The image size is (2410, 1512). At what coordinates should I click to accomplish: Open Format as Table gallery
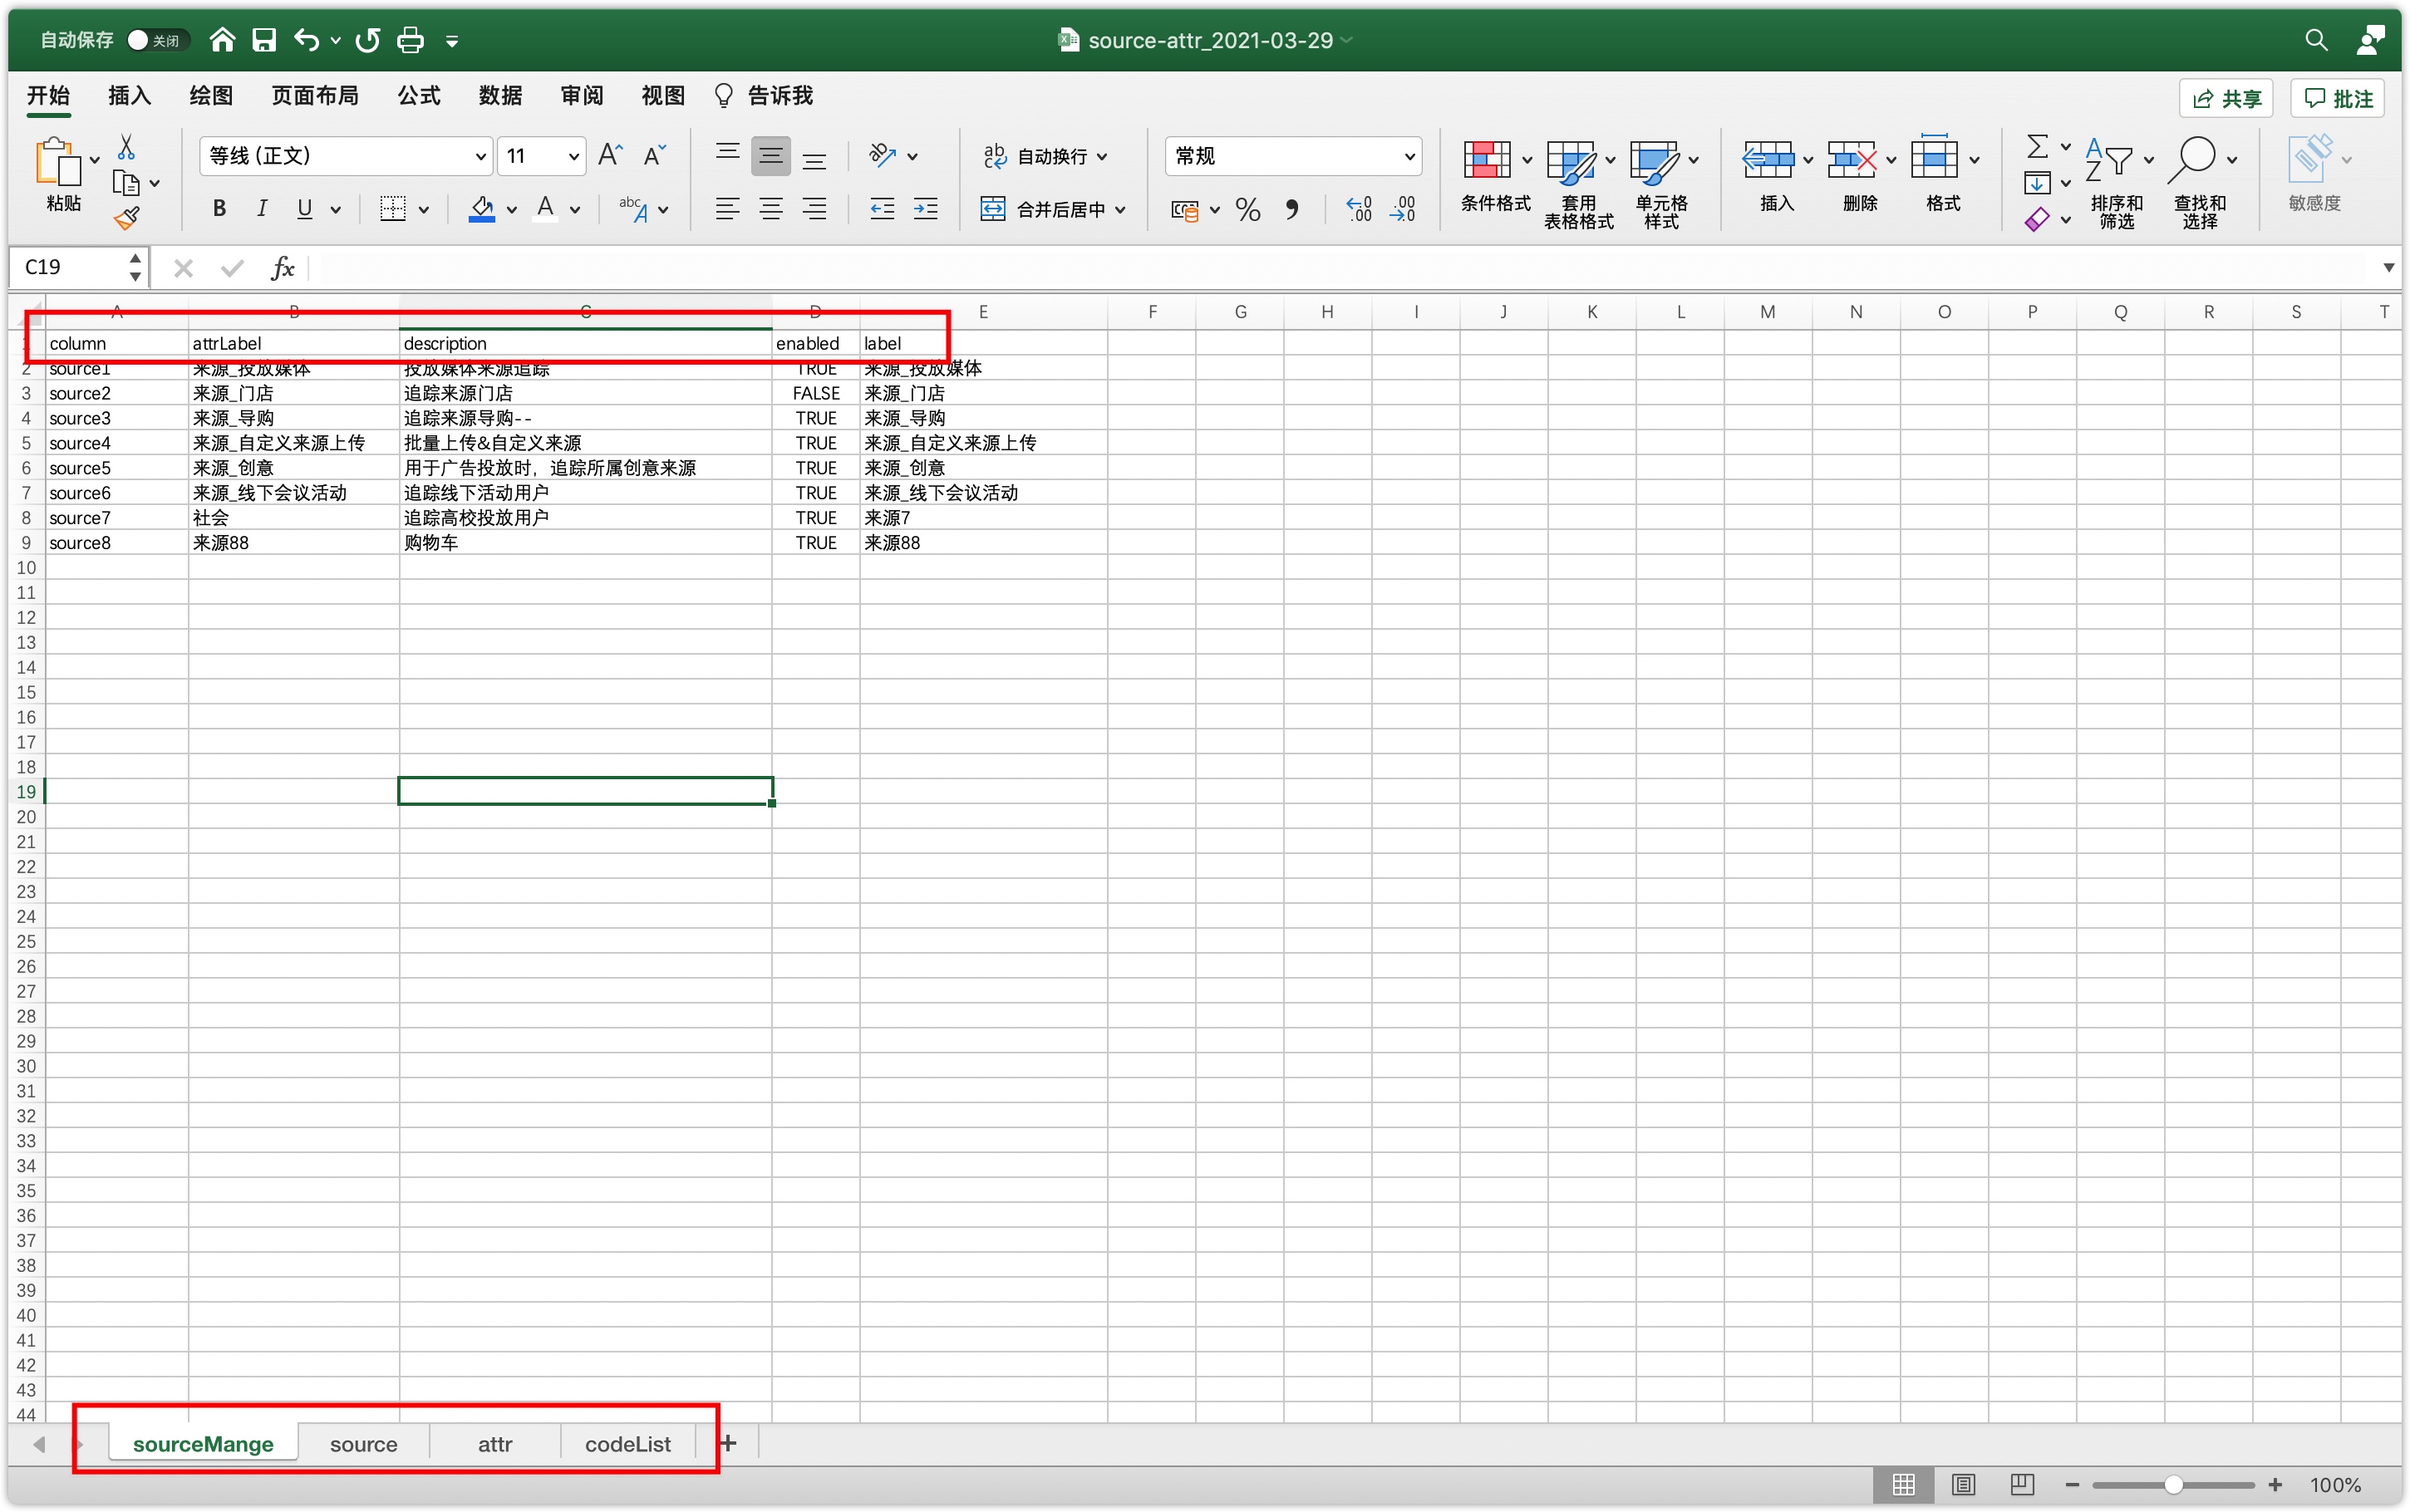coord(1578,184)
